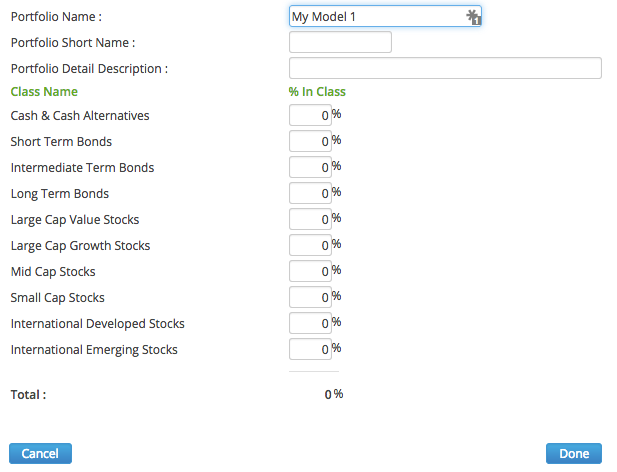Click the Small Cap Stocks percentage box

pos(310,298)
